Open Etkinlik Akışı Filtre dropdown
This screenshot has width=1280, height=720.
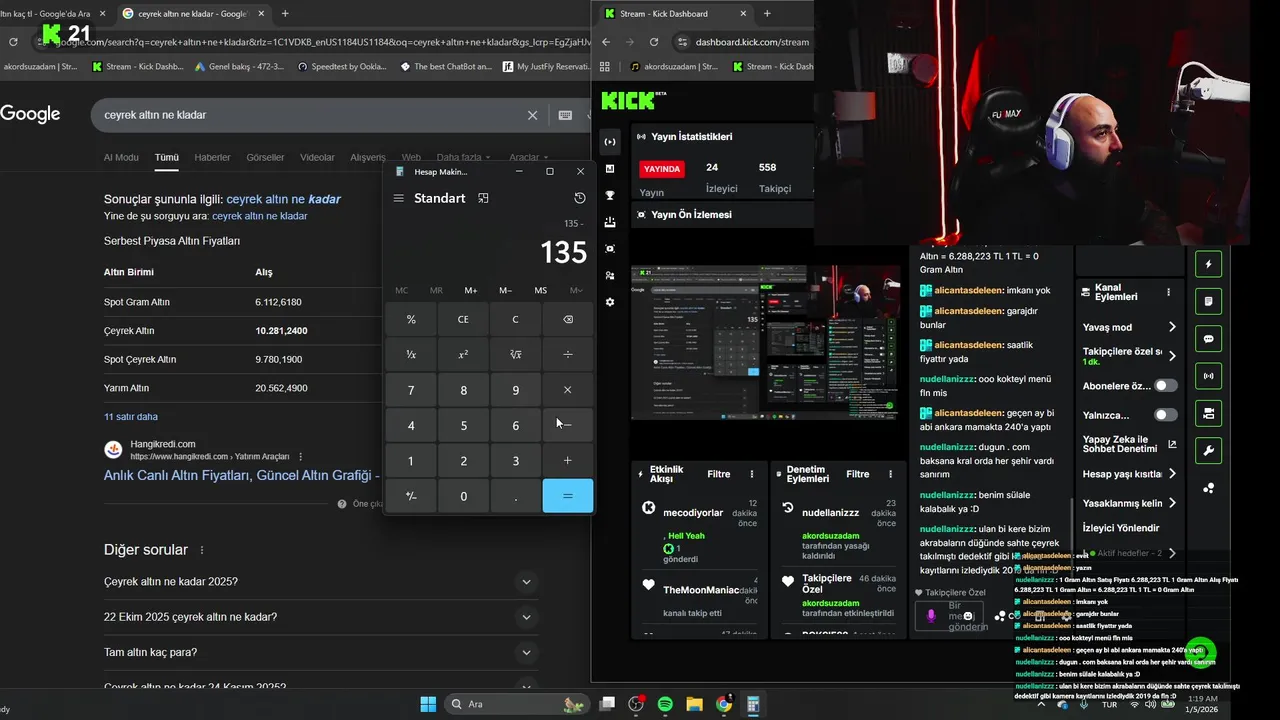[x=719, y=474]
